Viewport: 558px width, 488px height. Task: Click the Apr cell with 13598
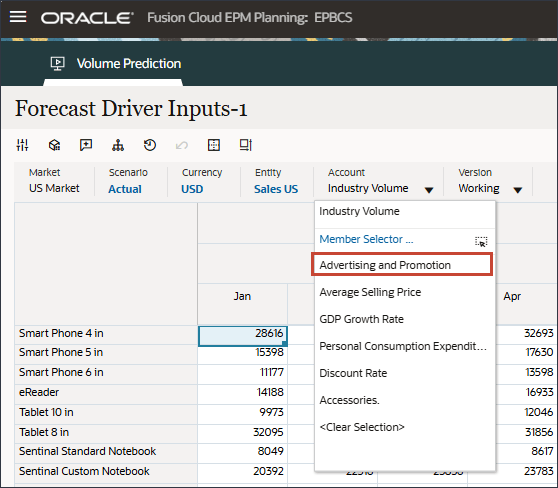pos(527,374)
